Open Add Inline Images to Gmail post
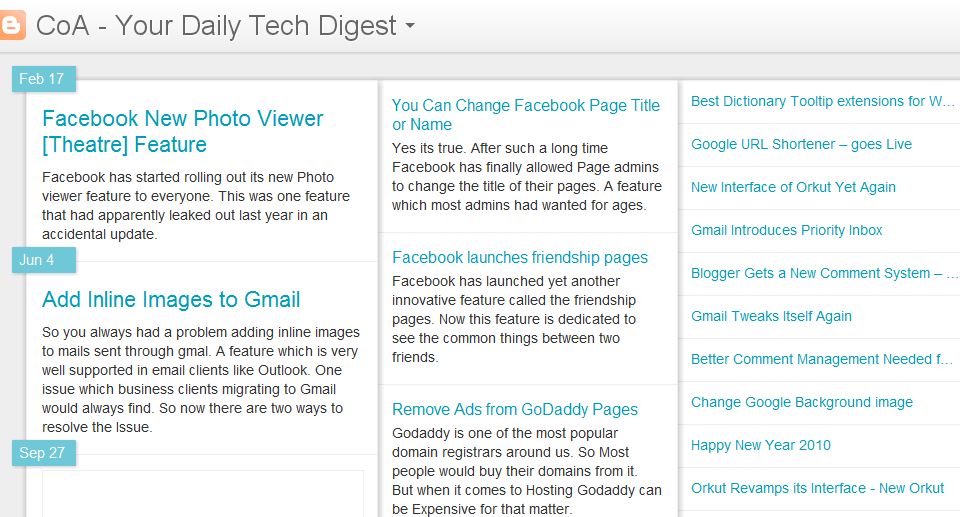 (171, 300)
